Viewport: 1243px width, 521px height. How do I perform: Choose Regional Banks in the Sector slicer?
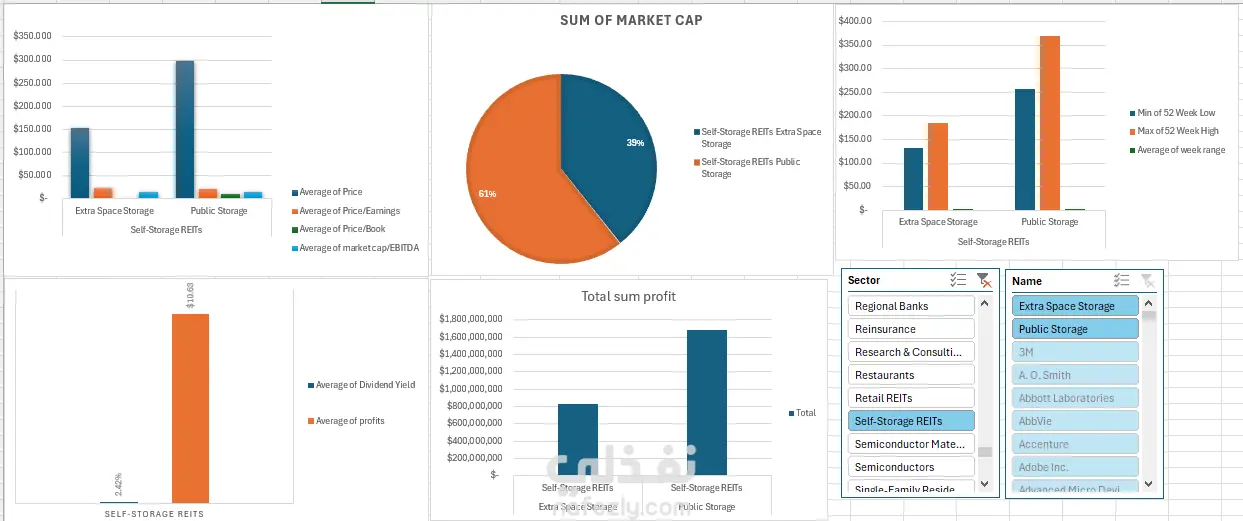tap(910, 306)
